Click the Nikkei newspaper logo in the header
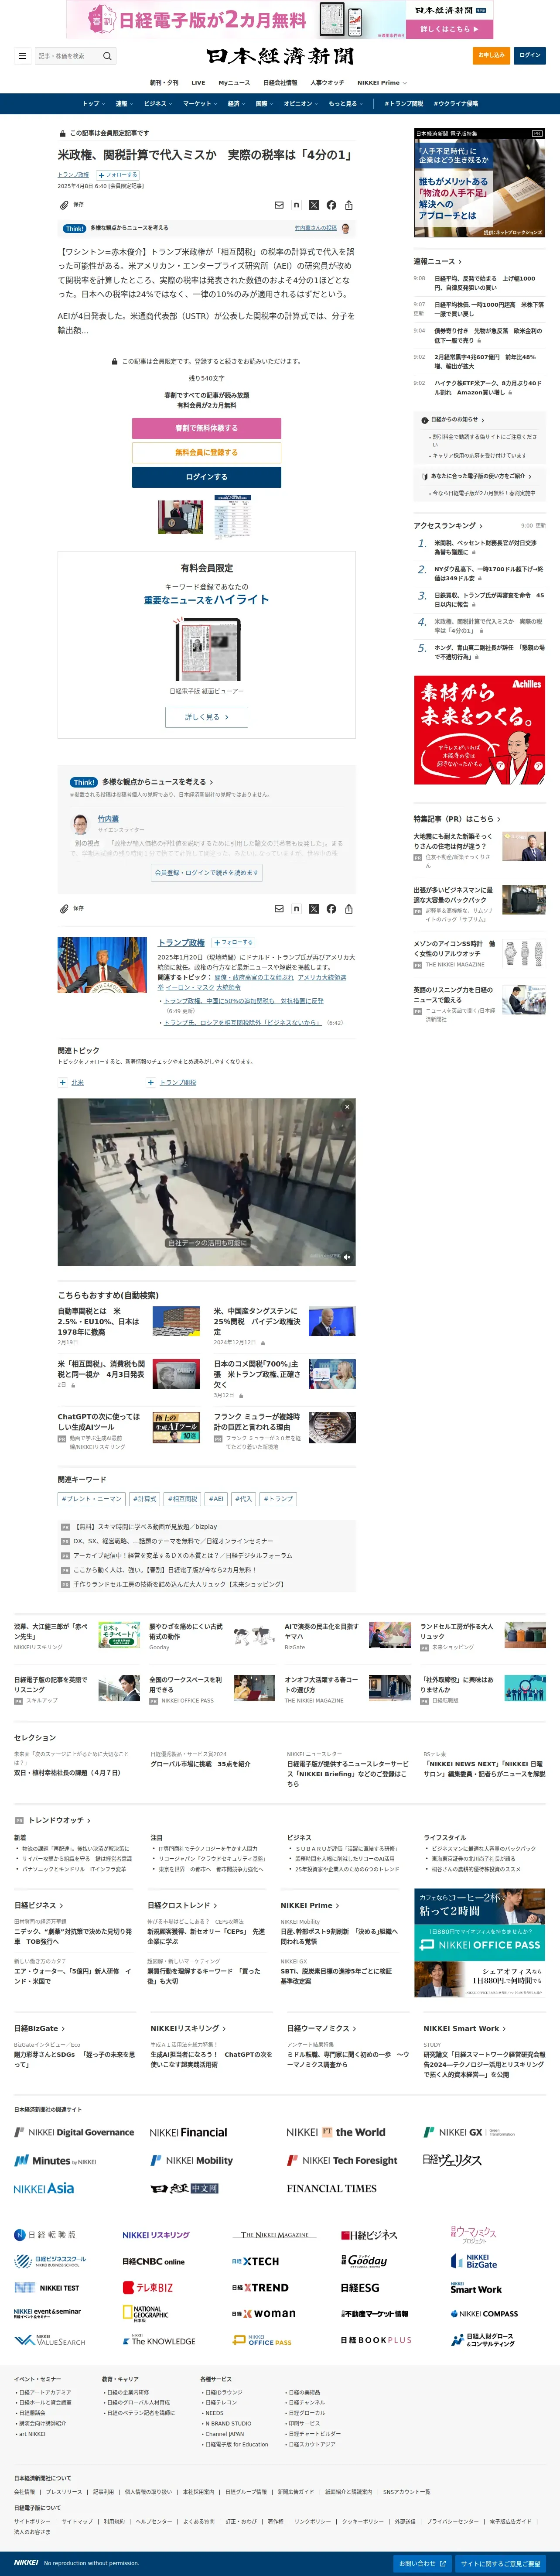The height and width of the screenshot is (2576, 560). click(280, 56)
